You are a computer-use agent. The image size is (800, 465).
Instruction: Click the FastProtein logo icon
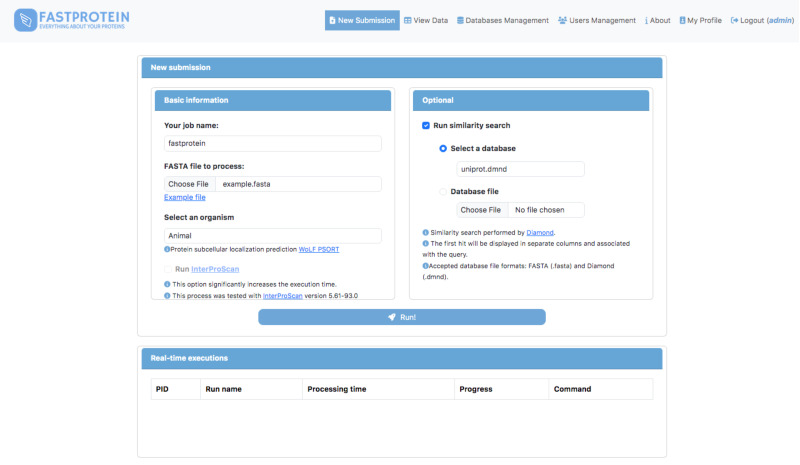[25, 20]
